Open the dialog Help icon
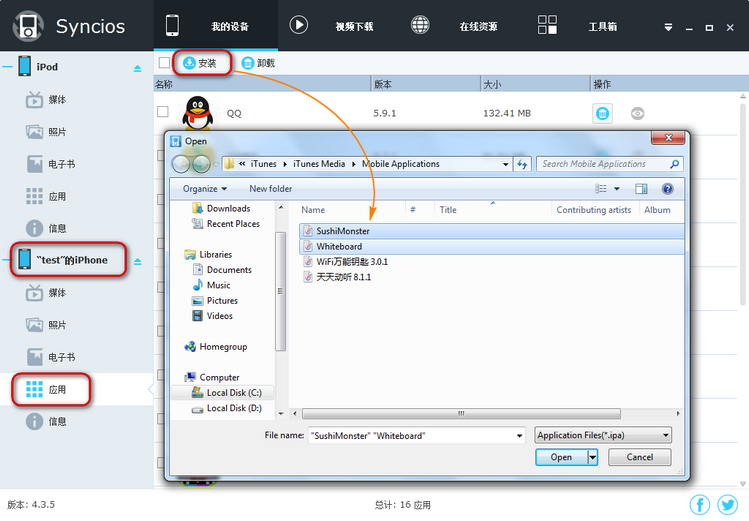This screenshot has height=521, width=749. (x=667, y=189)
